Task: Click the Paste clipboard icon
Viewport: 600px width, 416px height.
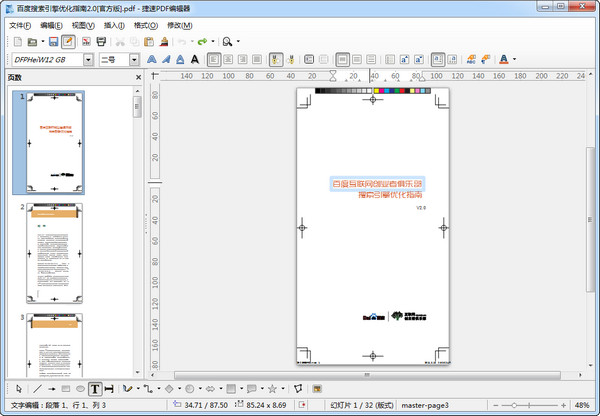Action: 149,41
